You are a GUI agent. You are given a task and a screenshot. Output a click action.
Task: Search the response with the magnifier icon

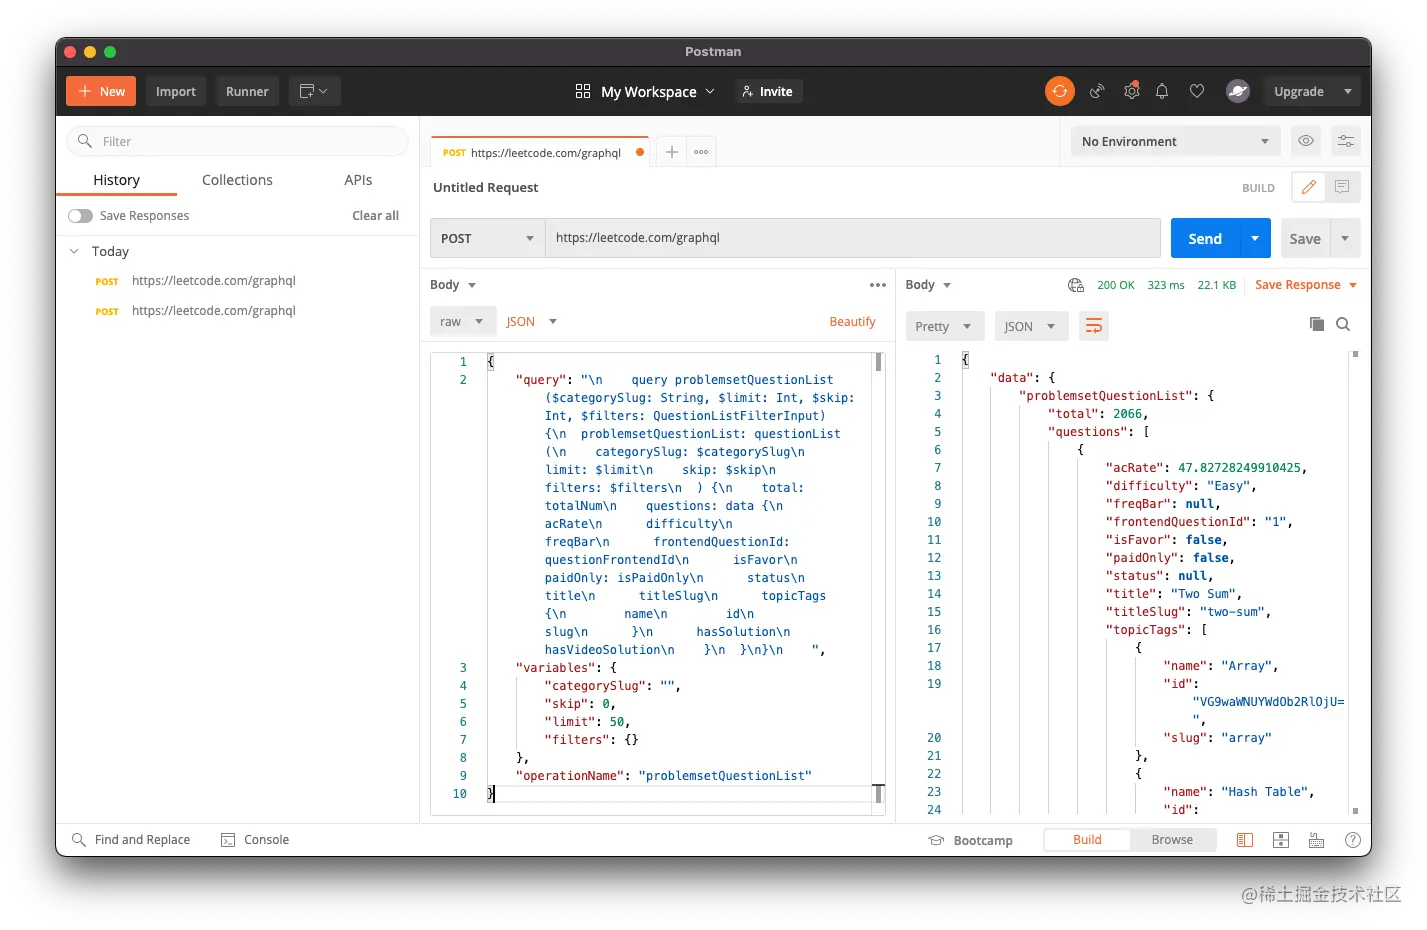(1343, 324)
